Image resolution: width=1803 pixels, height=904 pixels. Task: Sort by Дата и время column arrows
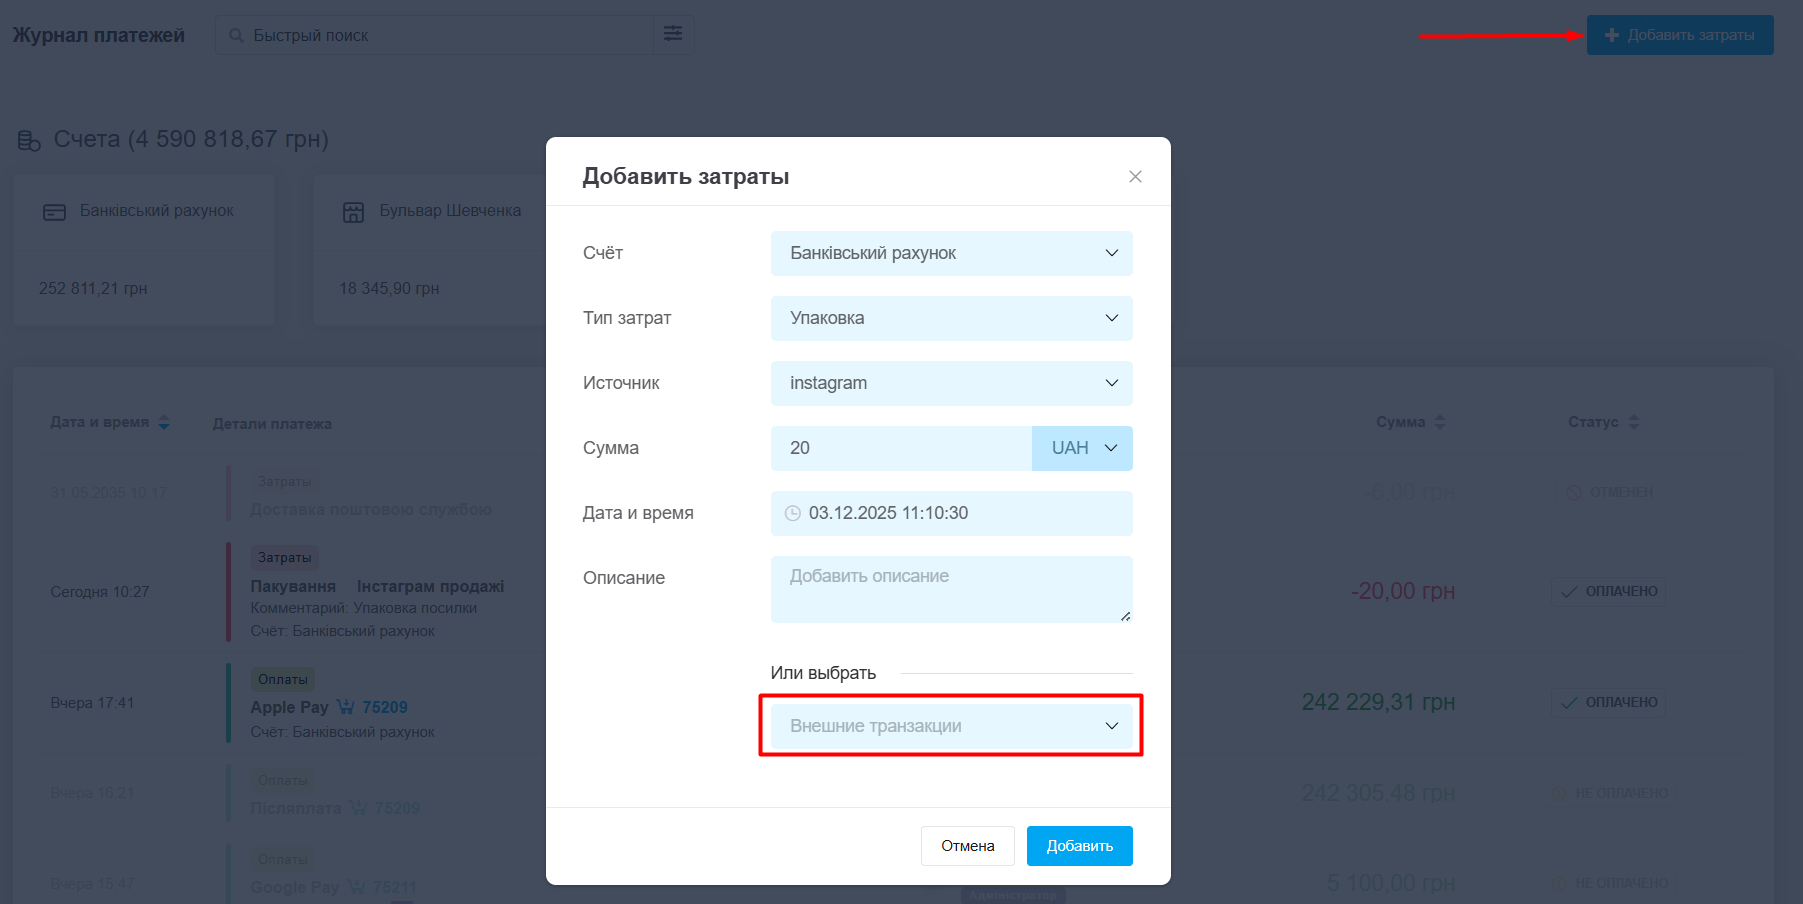tap(164, 423)
